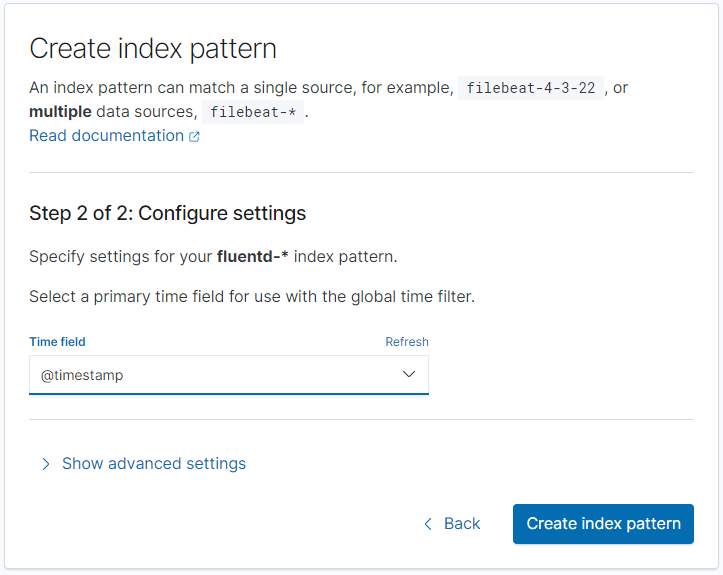The image size is (723, 575).
Task: Click the primary time field instruction text
Action: click(251, 297)
